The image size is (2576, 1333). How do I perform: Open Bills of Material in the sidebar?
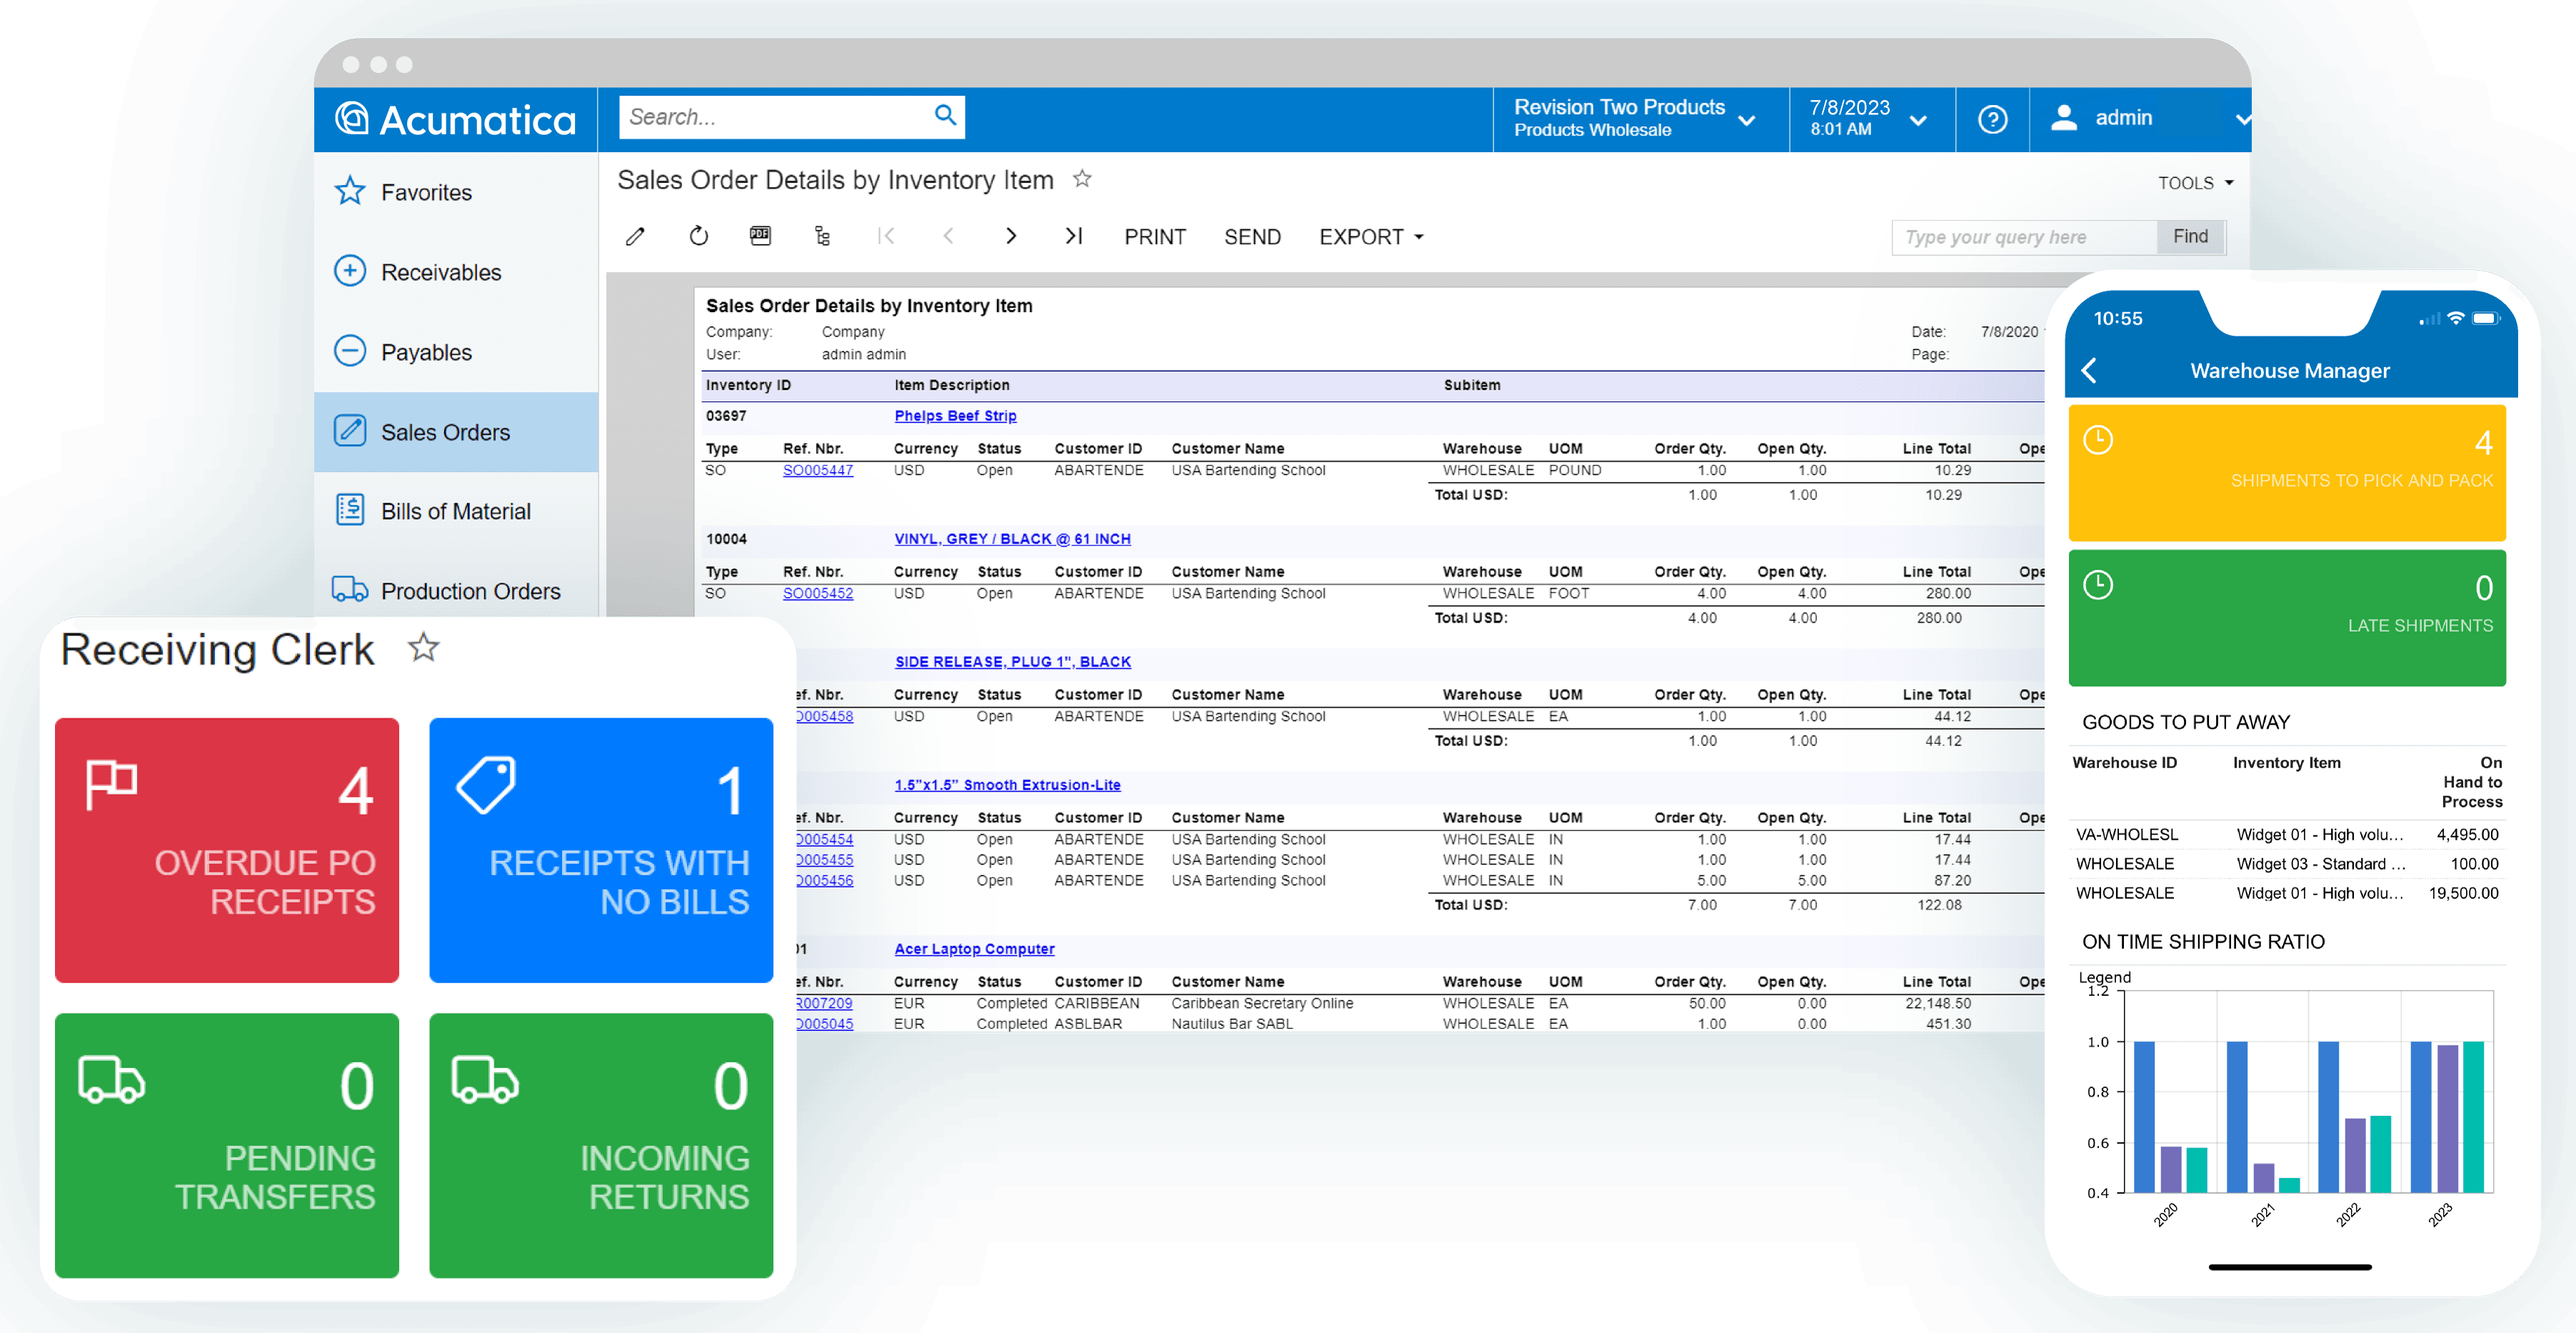[456, 511]
